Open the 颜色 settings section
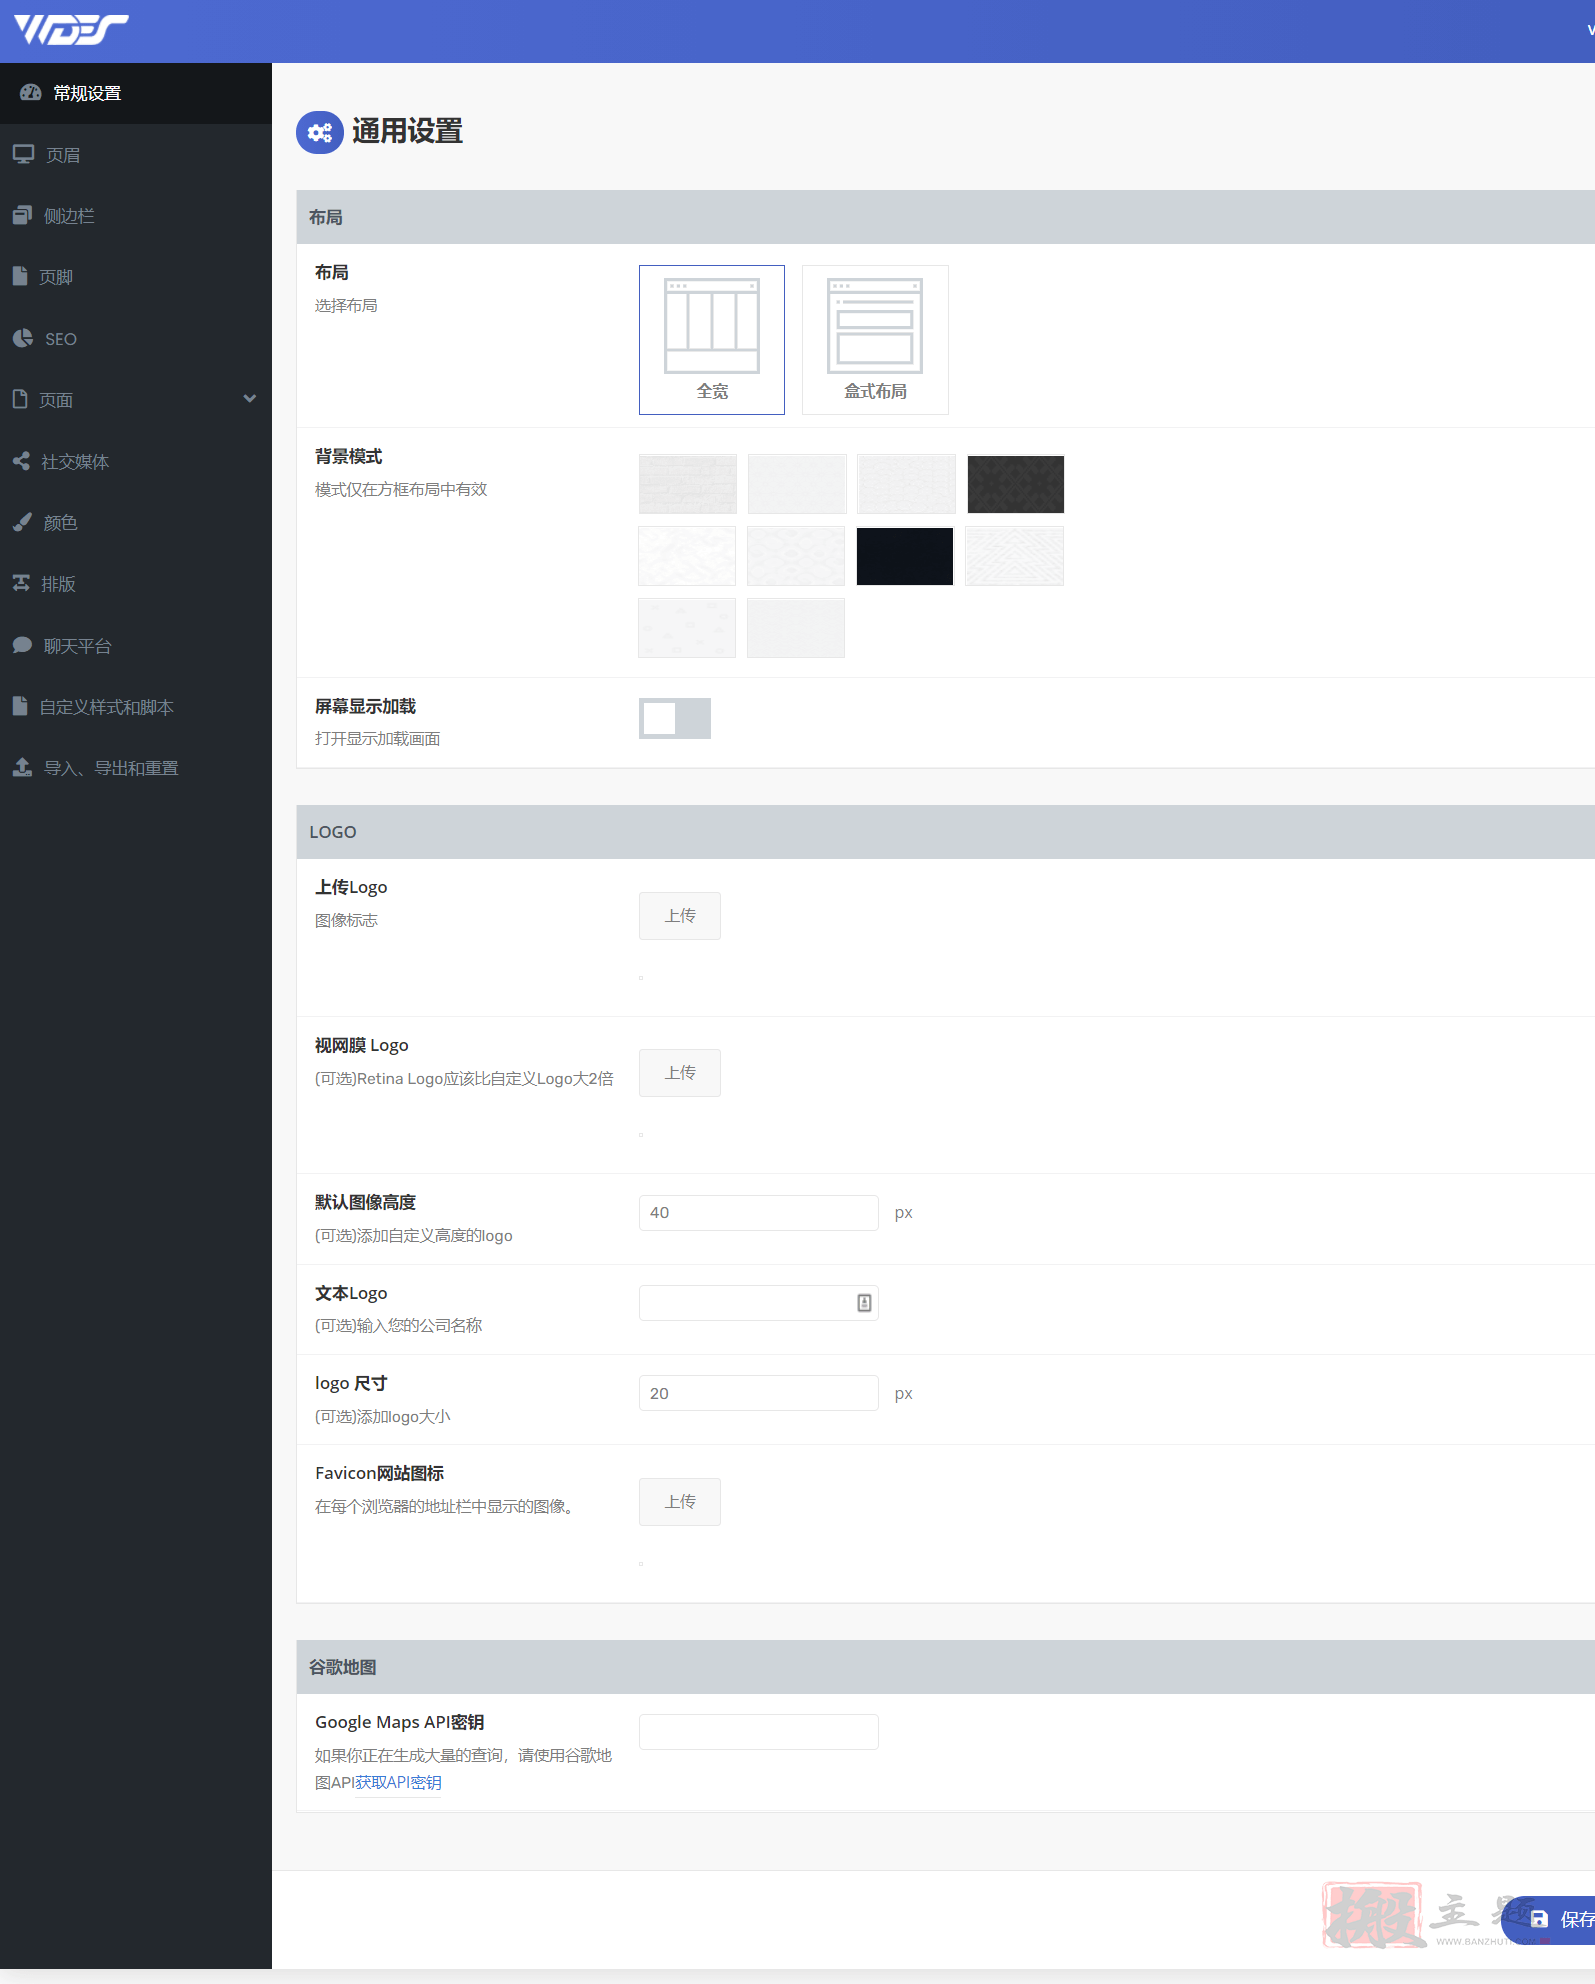Image resolution: width=1595 pixels, height=1984 pixels. click(x=136, y=522)
